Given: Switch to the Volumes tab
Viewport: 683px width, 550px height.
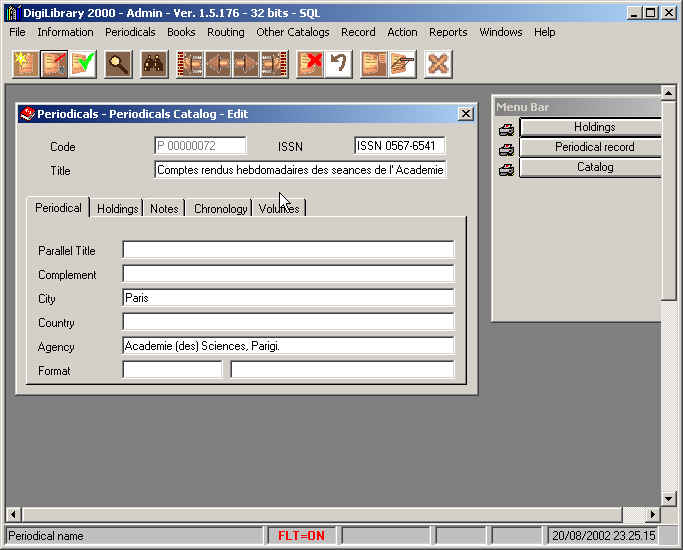Looking at the screenshot, I should coord(279,209).
